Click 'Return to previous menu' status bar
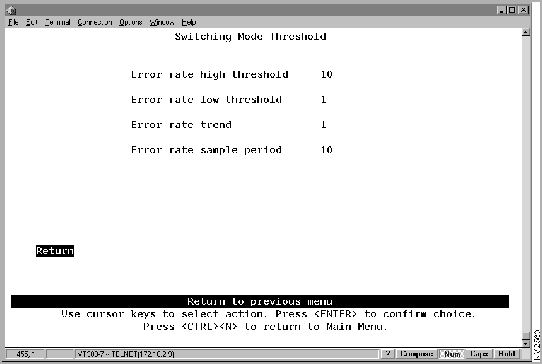Image resolution: width=542 pixels, height=364 pixels. pos(260,301)
